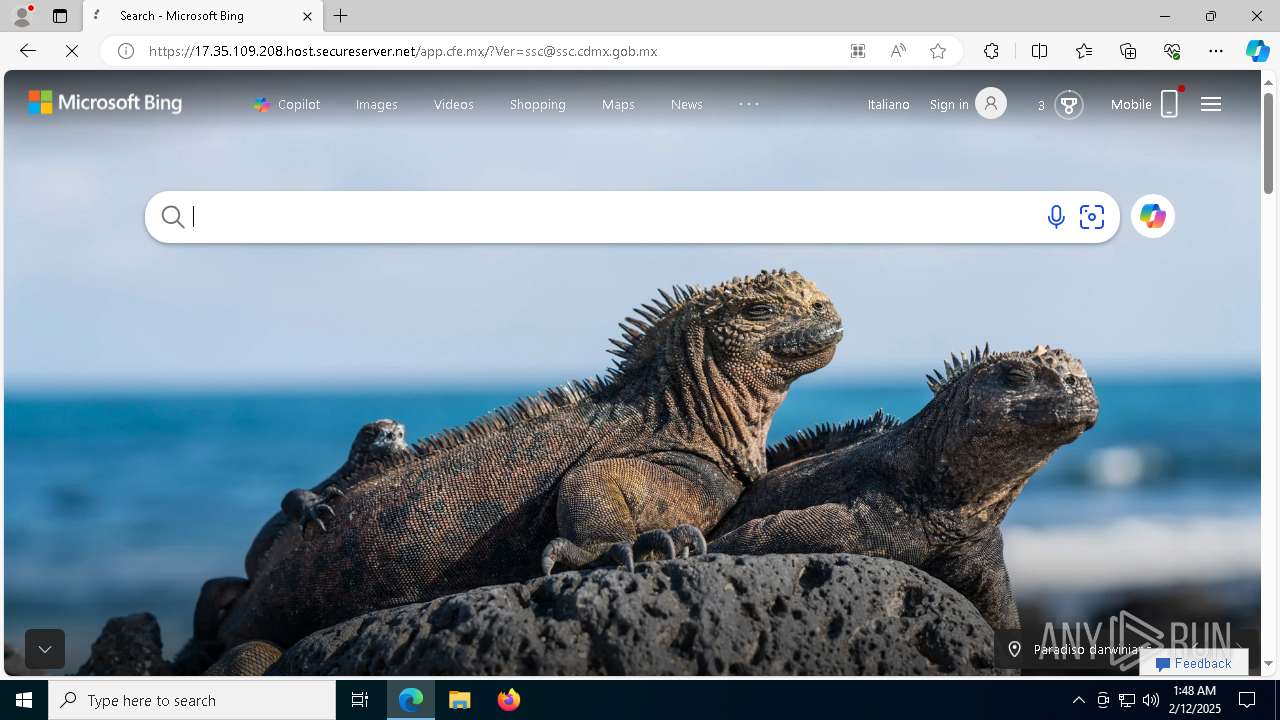This screenshot has height=720, width=1280.
Task: Click the address bar URL
Action: point(403,51)
